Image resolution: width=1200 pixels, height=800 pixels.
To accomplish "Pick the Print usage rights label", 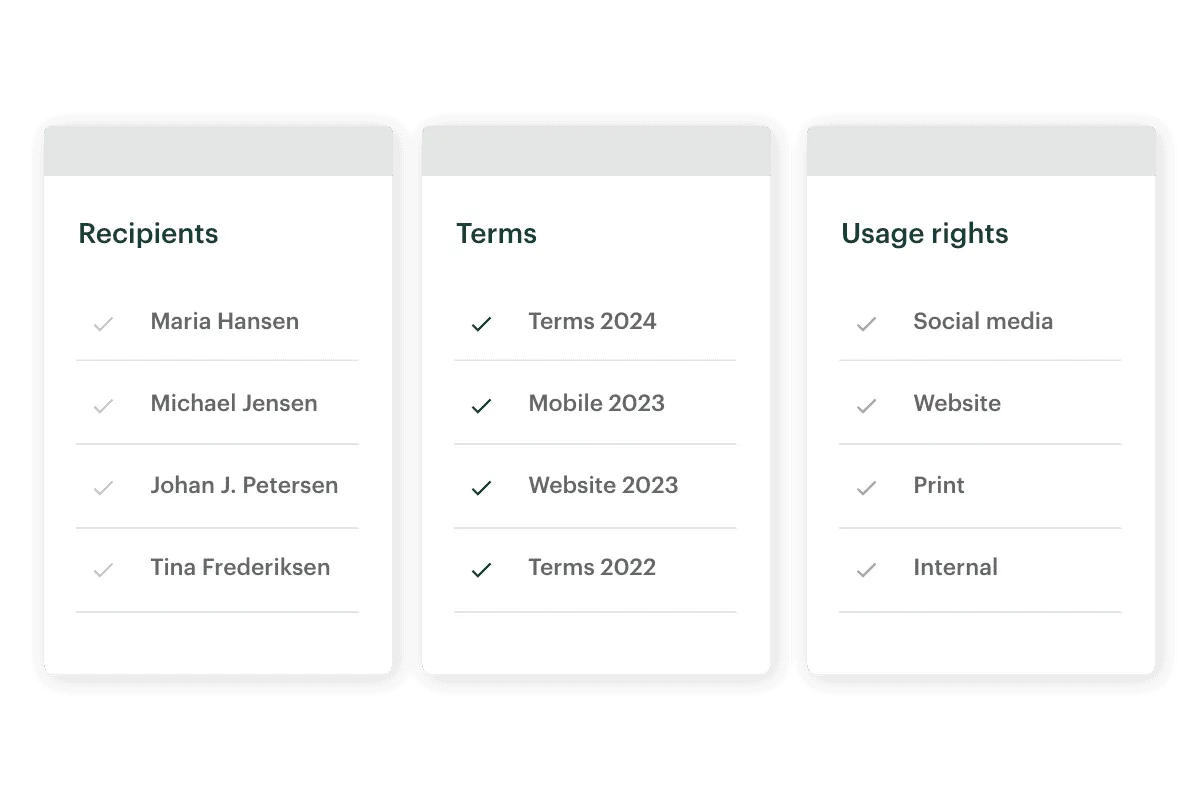I will coord(939,485).
